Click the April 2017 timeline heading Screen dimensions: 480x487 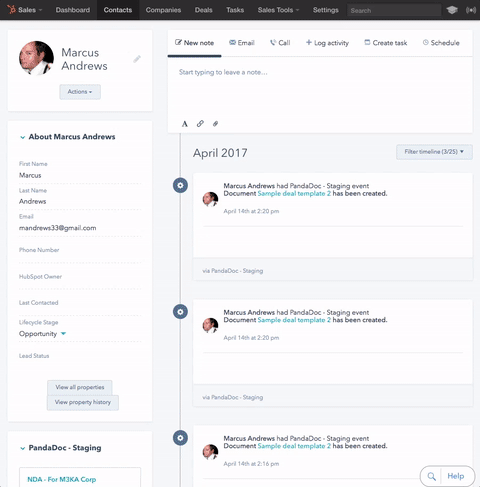click(220, 153)
